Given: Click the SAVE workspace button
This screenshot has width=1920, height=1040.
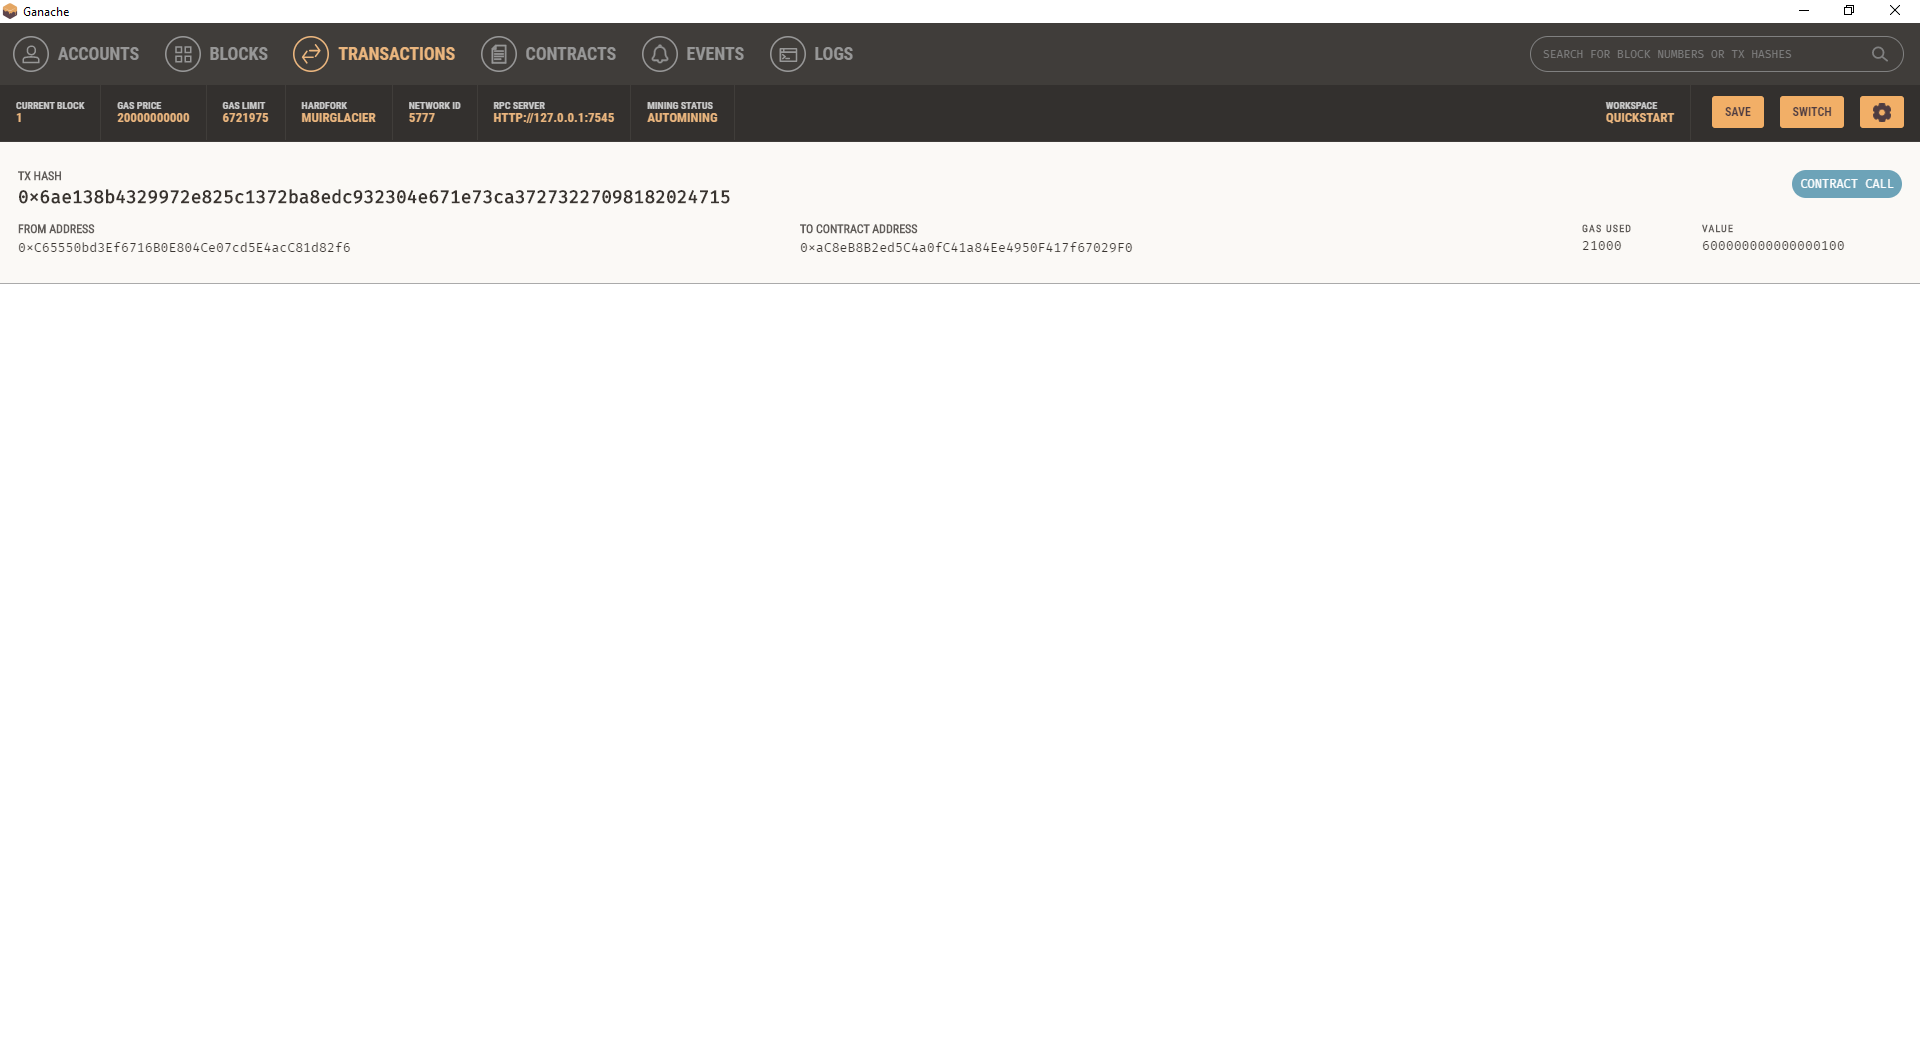Looking at the screenshot, I should [x=1738, y=112].
